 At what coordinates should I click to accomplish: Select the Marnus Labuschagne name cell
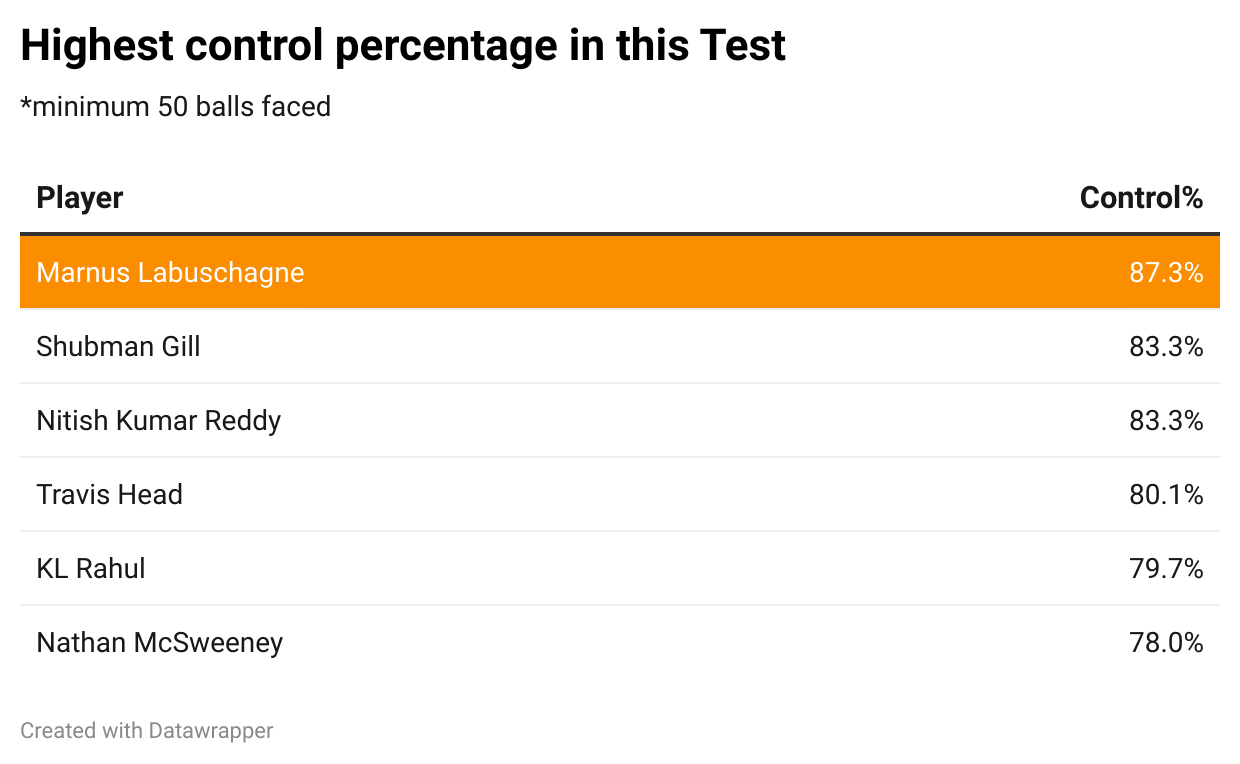point(170,272)
